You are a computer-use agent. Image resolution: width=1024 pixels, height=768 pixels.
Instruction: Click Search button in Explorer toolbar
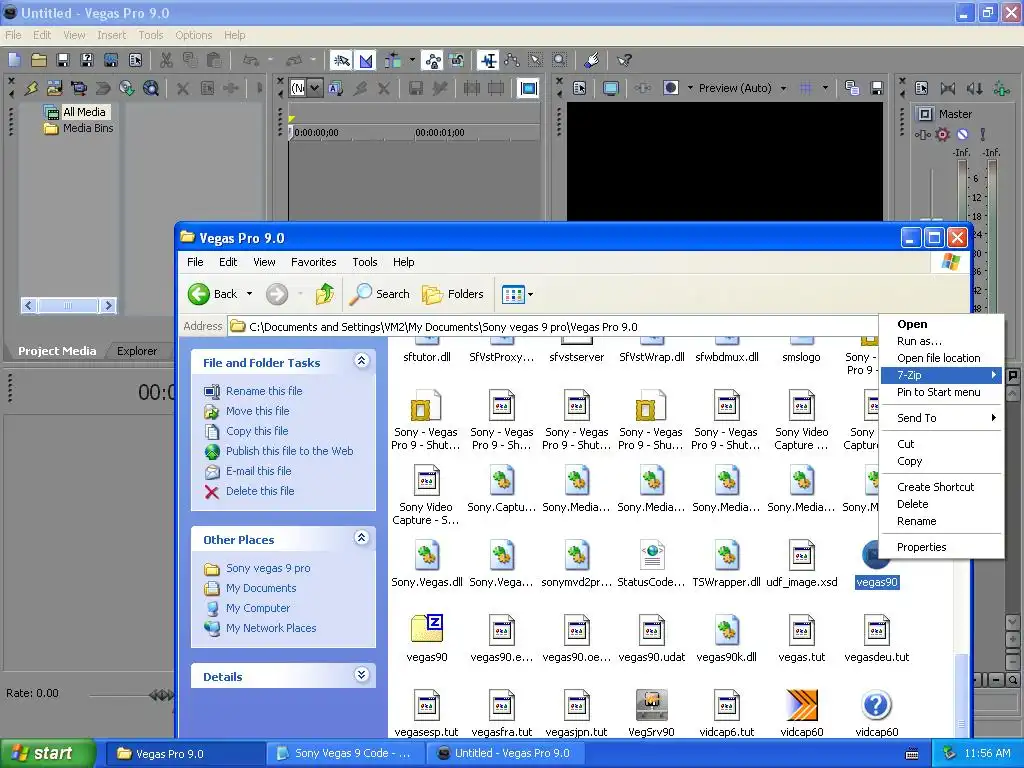coord(379,295)
